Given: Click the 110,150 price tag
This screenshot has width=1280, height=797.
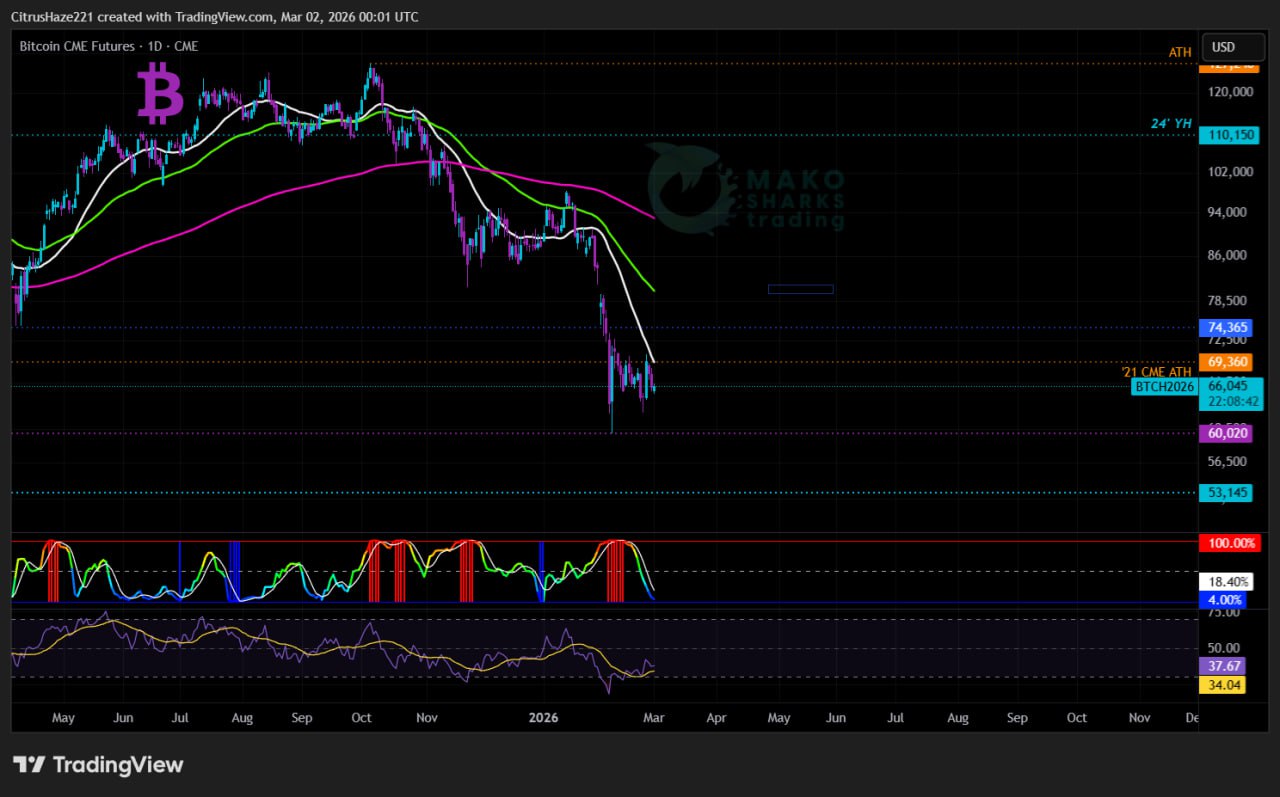Looking at the screenshot, I should point(1225,135).
